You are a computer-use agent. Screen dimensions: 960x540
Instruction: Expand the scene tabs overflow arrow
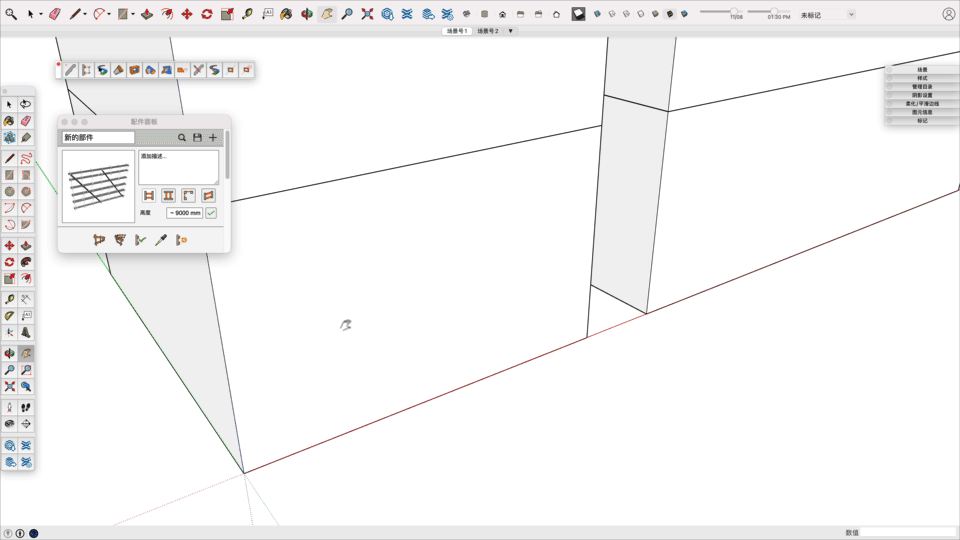pyautogui.click(x=510, y=31)
